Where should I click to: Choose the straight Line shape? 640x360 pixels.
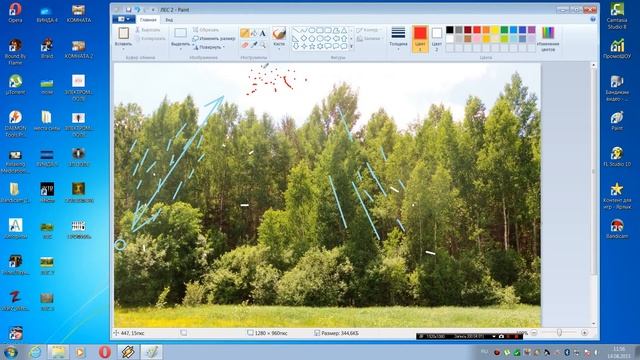pos(296,30)
